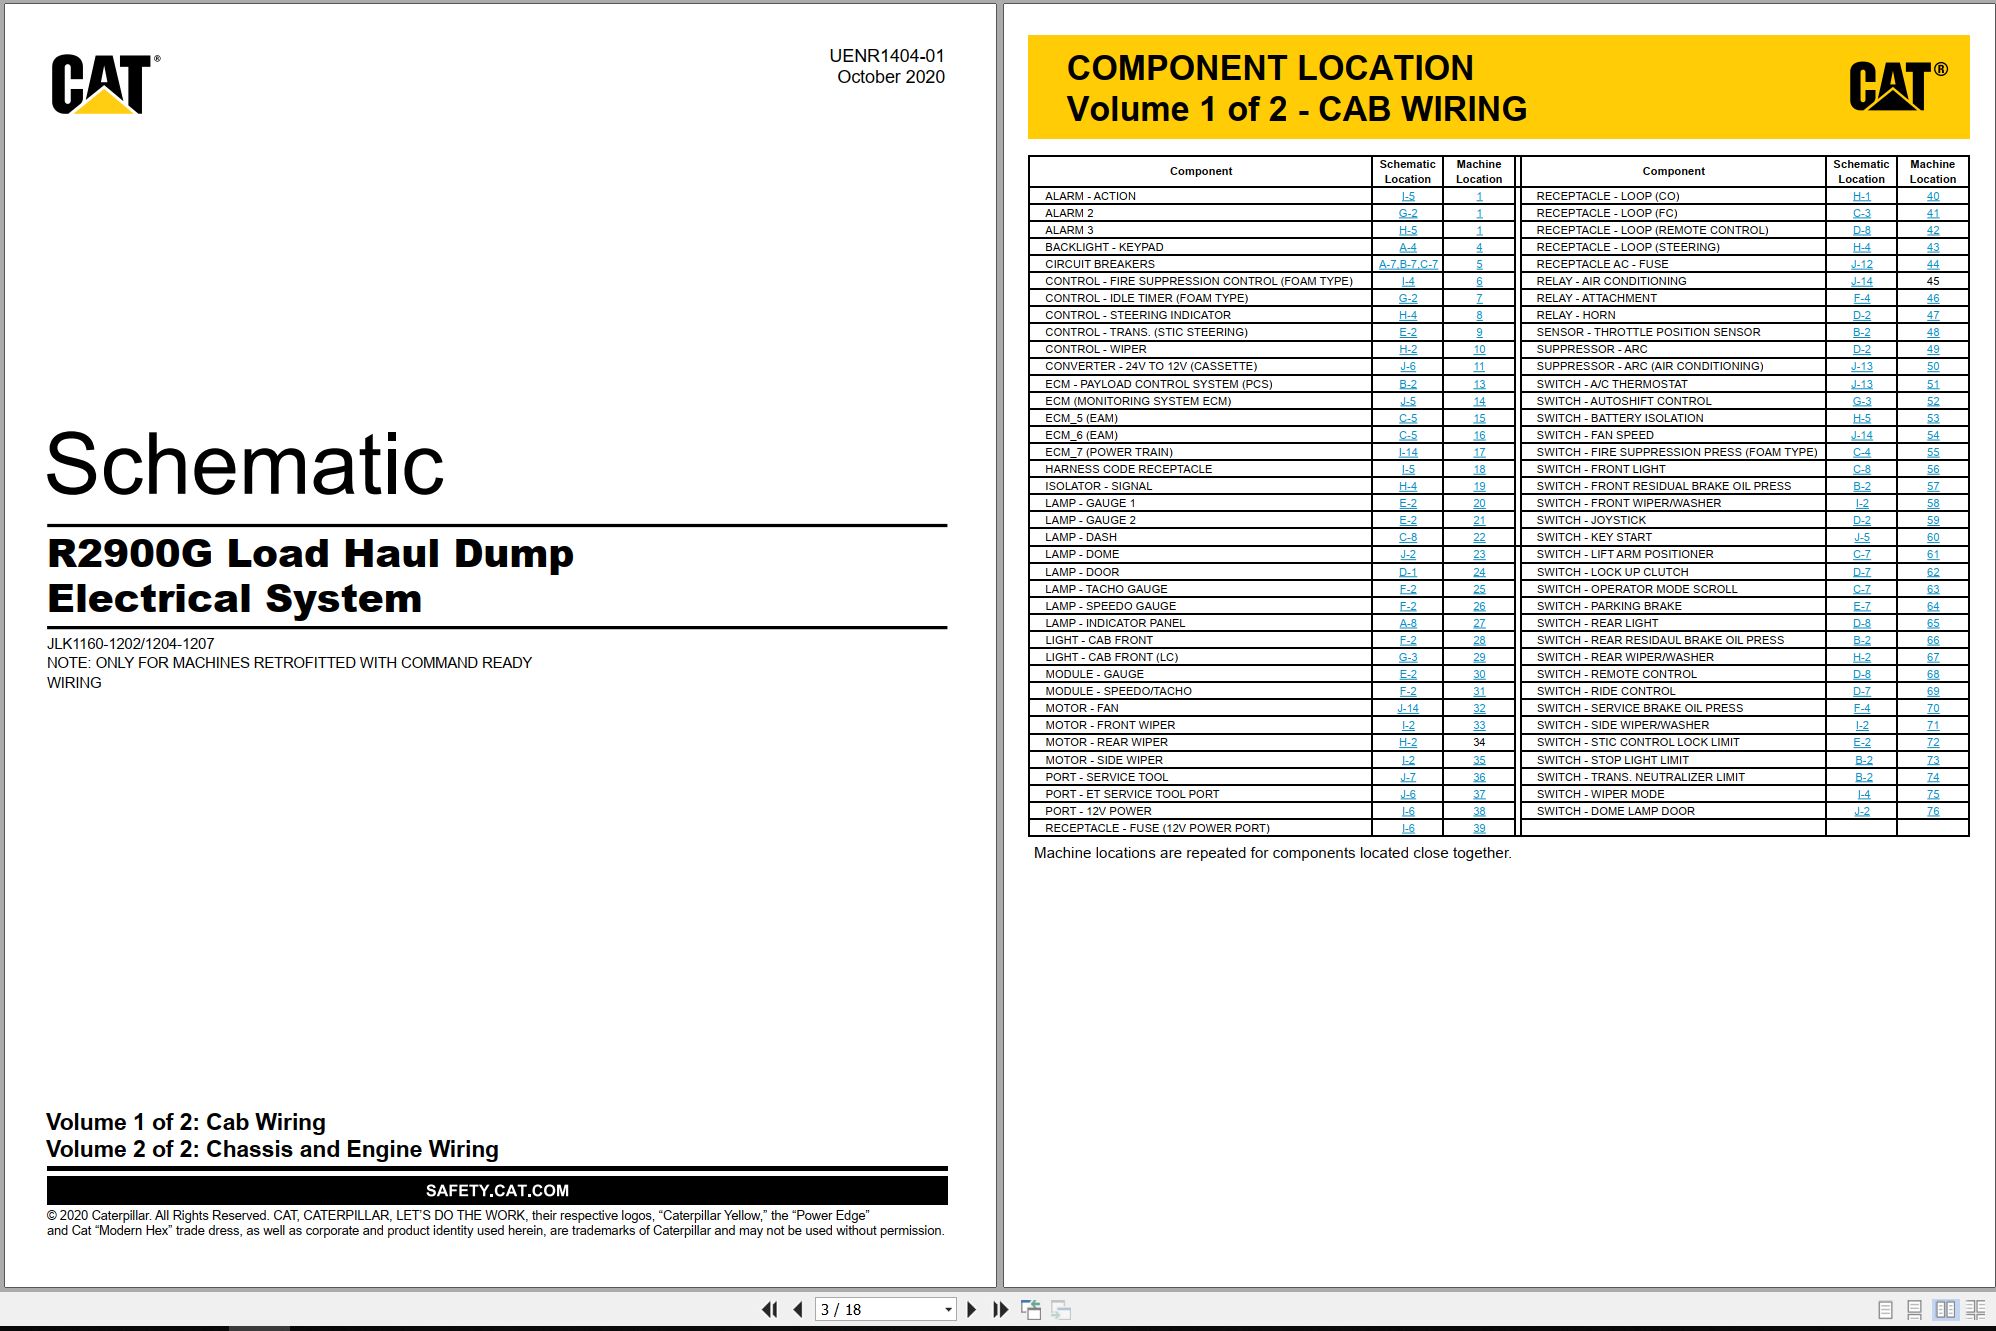Go to the first page
Image resolution: width=1996 pixels, height=1331 pixels.
pyautogui.click(x=769, y=1309)
